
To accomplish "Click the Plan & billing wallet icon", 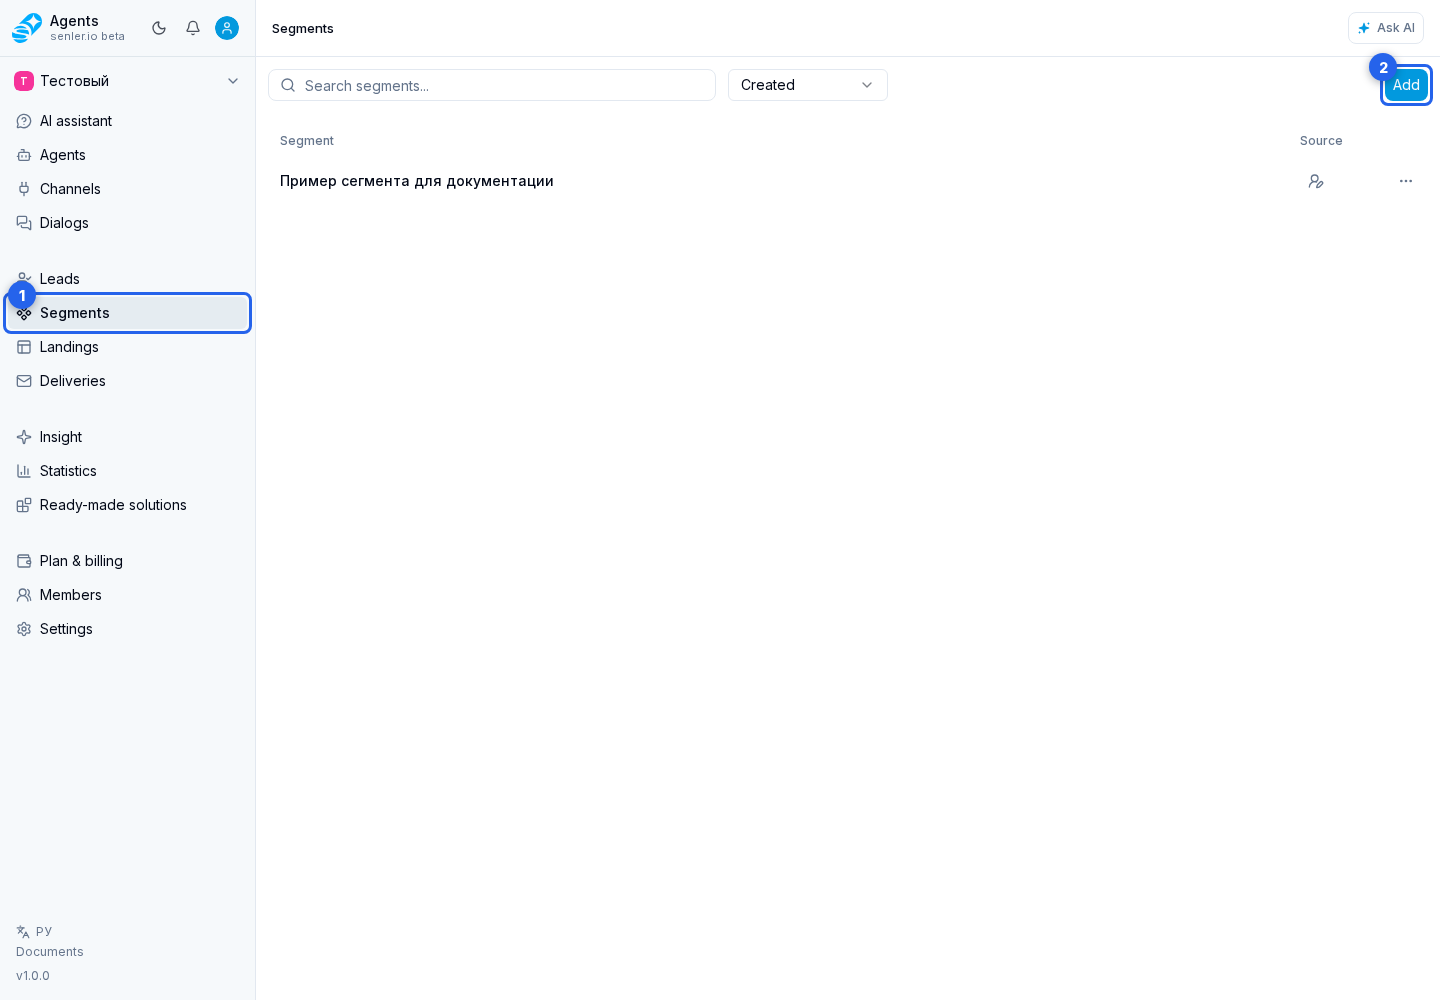I will (24, 561).
